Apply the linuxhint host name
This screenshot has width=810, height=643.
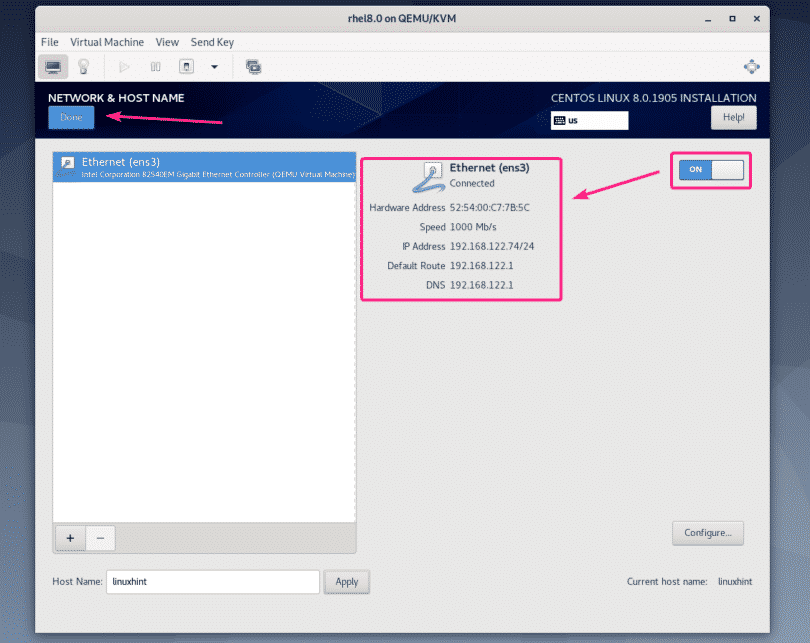[346, 581]
